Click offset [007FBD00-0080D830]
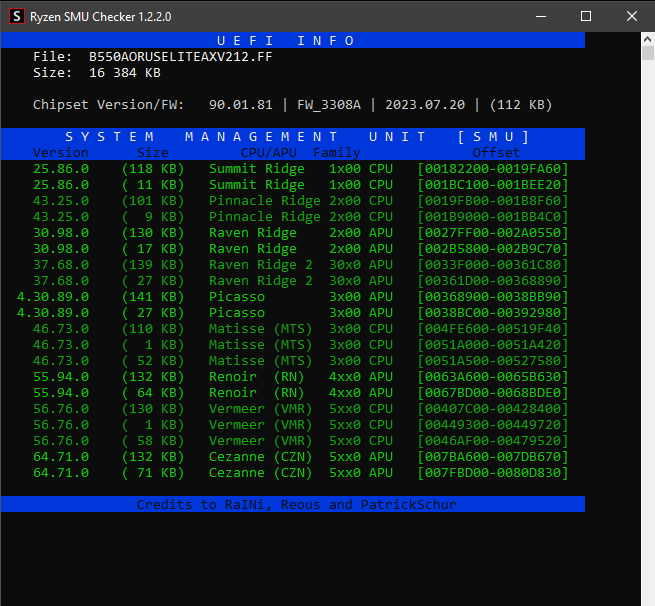Viewport: 655px width, 606px height. [x=493, y=473]
